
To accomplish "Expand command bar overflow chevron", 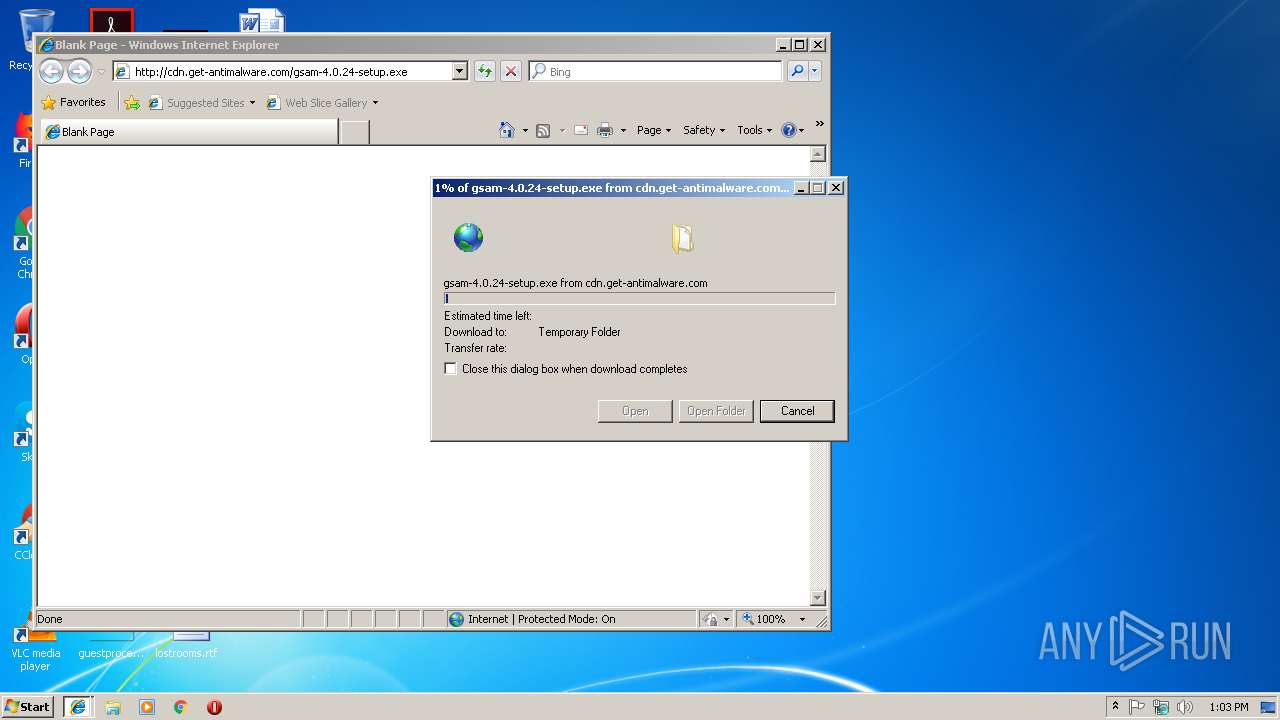I will click(820, 125).
